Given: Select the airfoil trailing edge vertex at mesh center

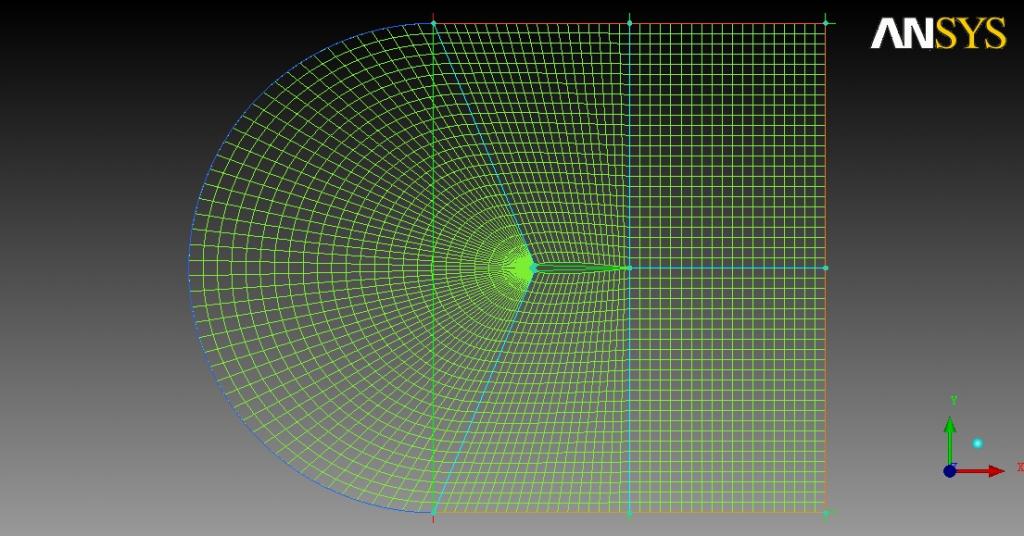Looking at the screenshot, I should [x=629, y=268].
